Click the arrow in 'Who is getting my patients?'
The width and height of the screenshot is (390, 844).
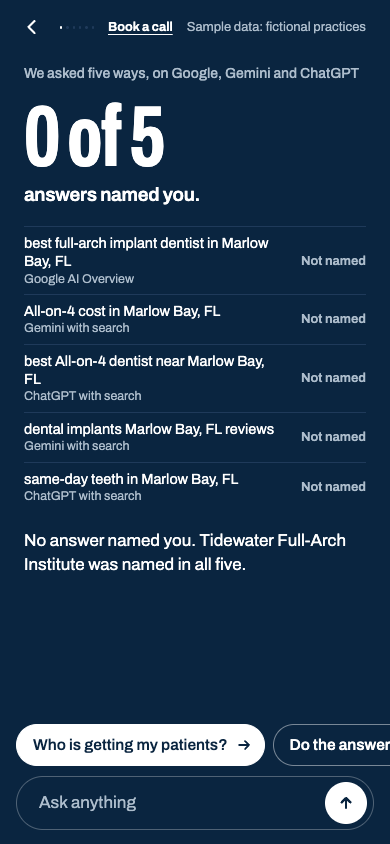(244, 745)
